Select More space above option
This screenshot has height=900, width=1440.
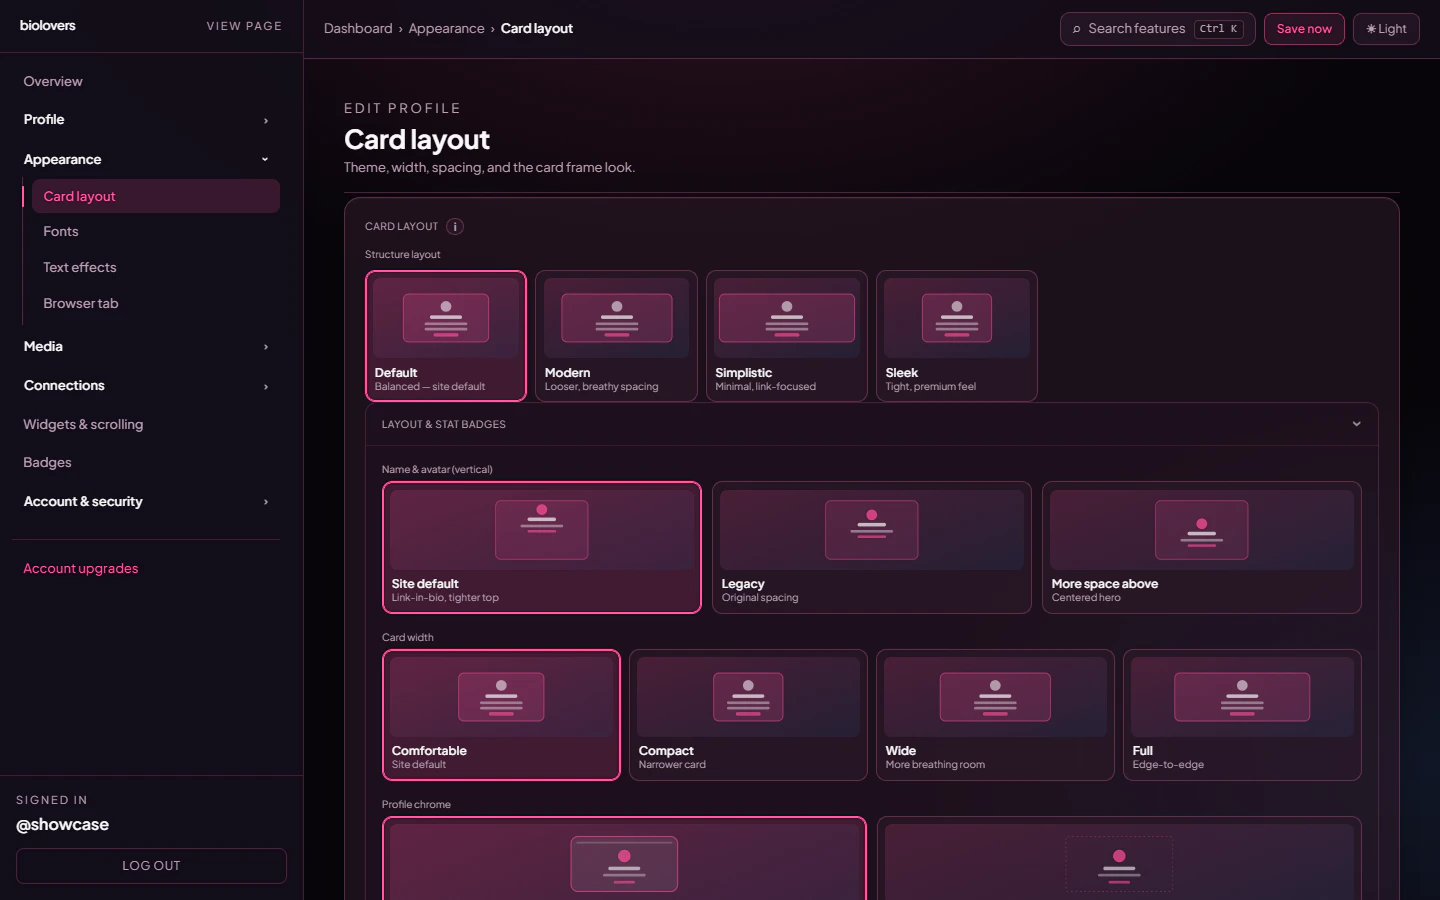pyautogui.click(x=1202, y=548)
